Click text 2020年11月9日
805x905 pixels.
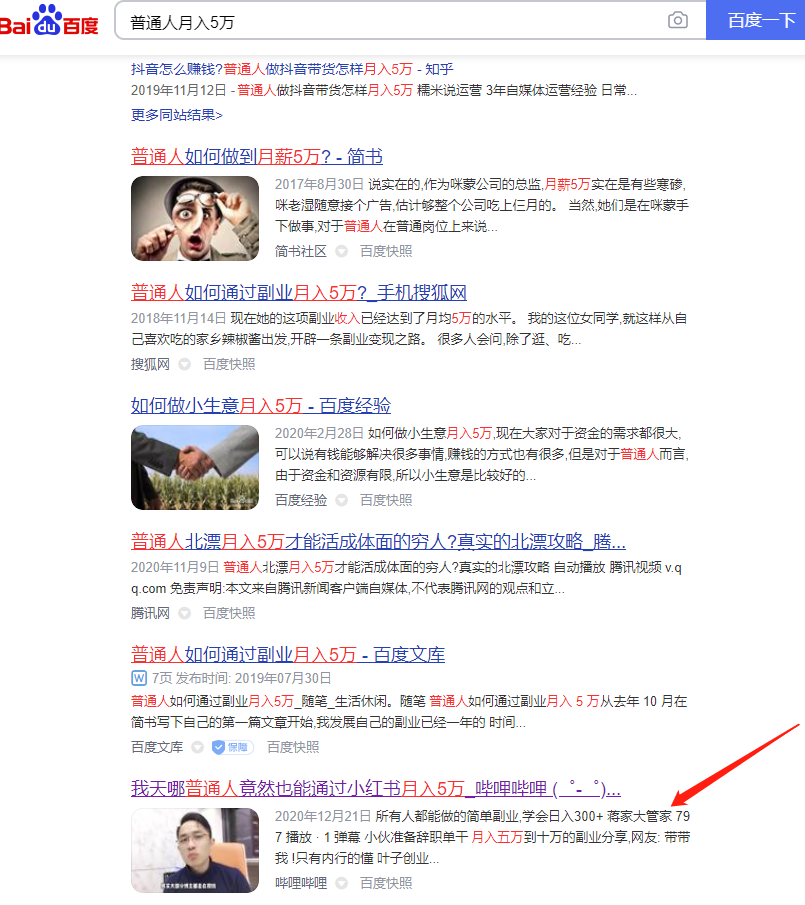tap(175, 567)
